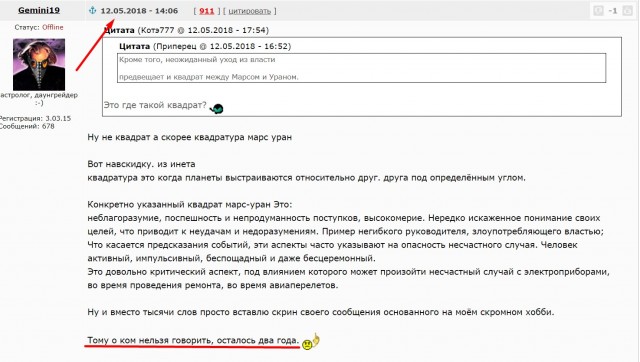The image size is (640, 362).
Task: Click the line 'Ну не квадрат а скорее квадратура марс уран'
Action: [189, 137]
